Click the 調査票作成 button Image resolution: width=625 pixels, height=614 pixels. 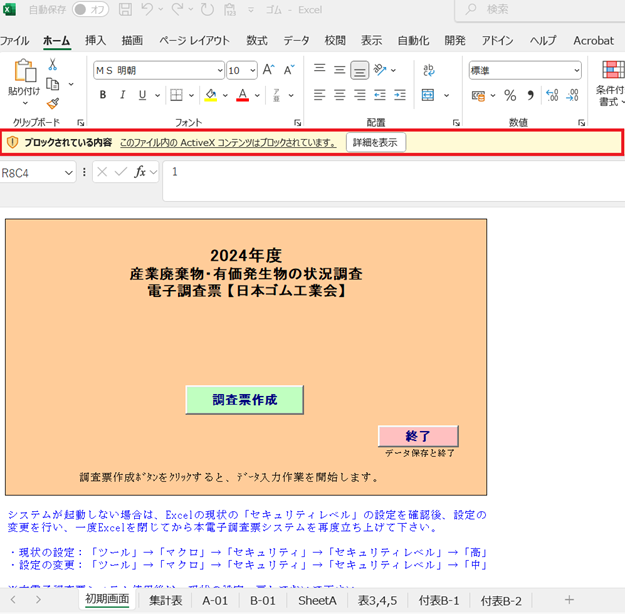[x=244, y=399]
